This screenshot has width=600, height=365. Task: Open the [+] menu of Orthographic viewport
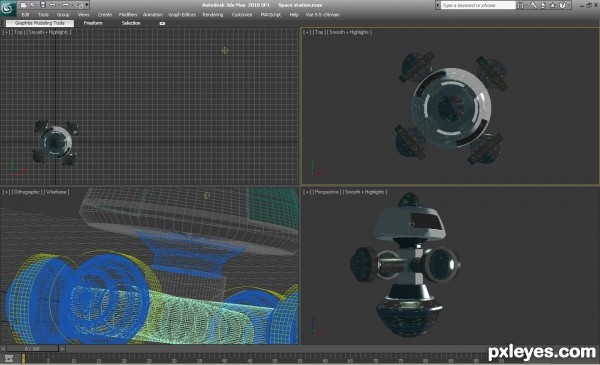[6, 192]
